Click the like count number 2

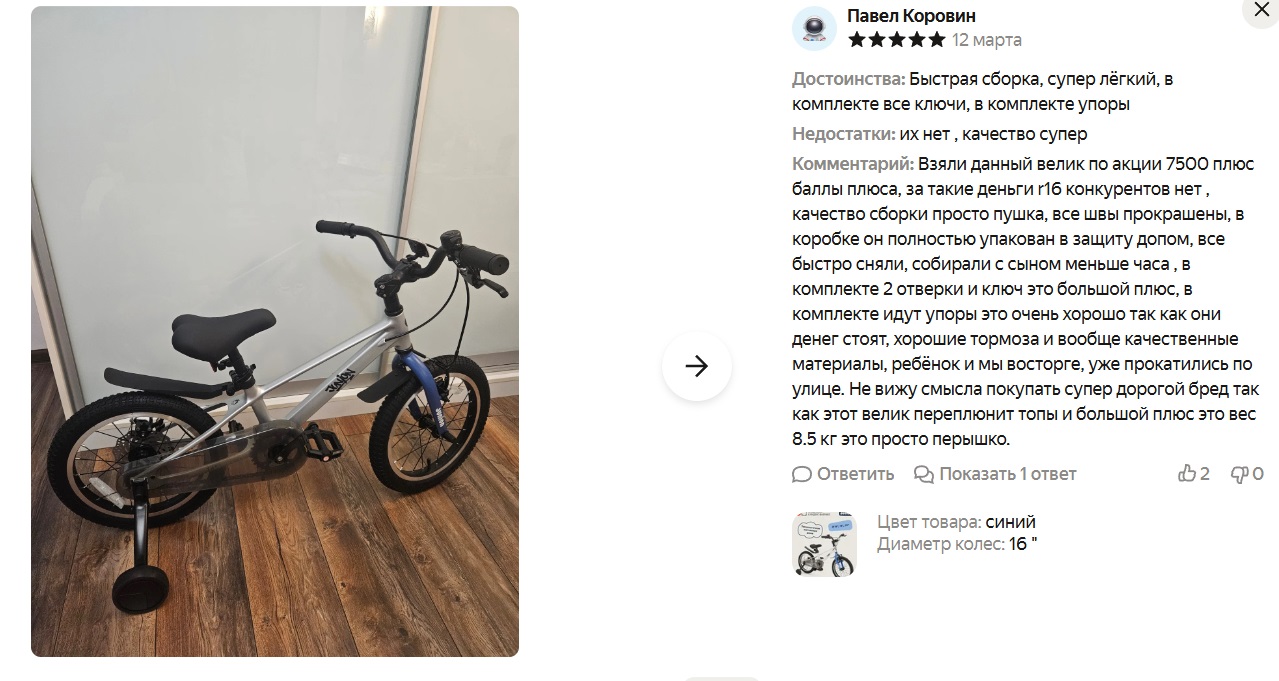click(1205, 474)
